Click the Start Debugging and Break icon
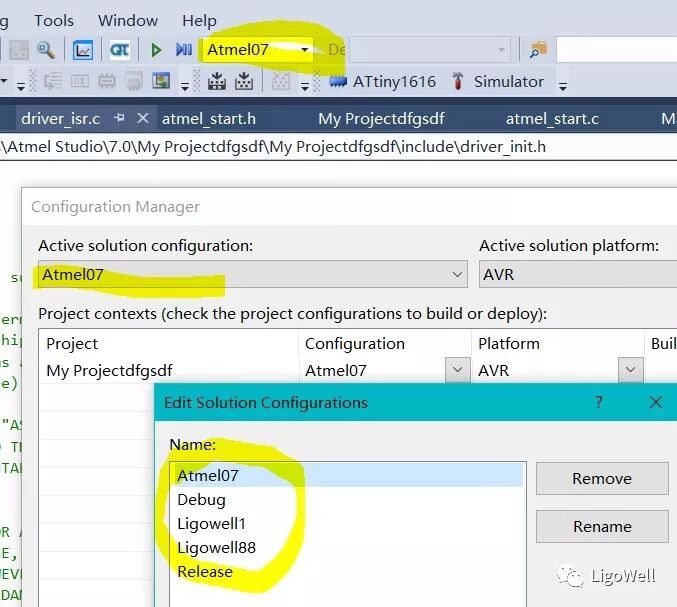 coord(184,50)
